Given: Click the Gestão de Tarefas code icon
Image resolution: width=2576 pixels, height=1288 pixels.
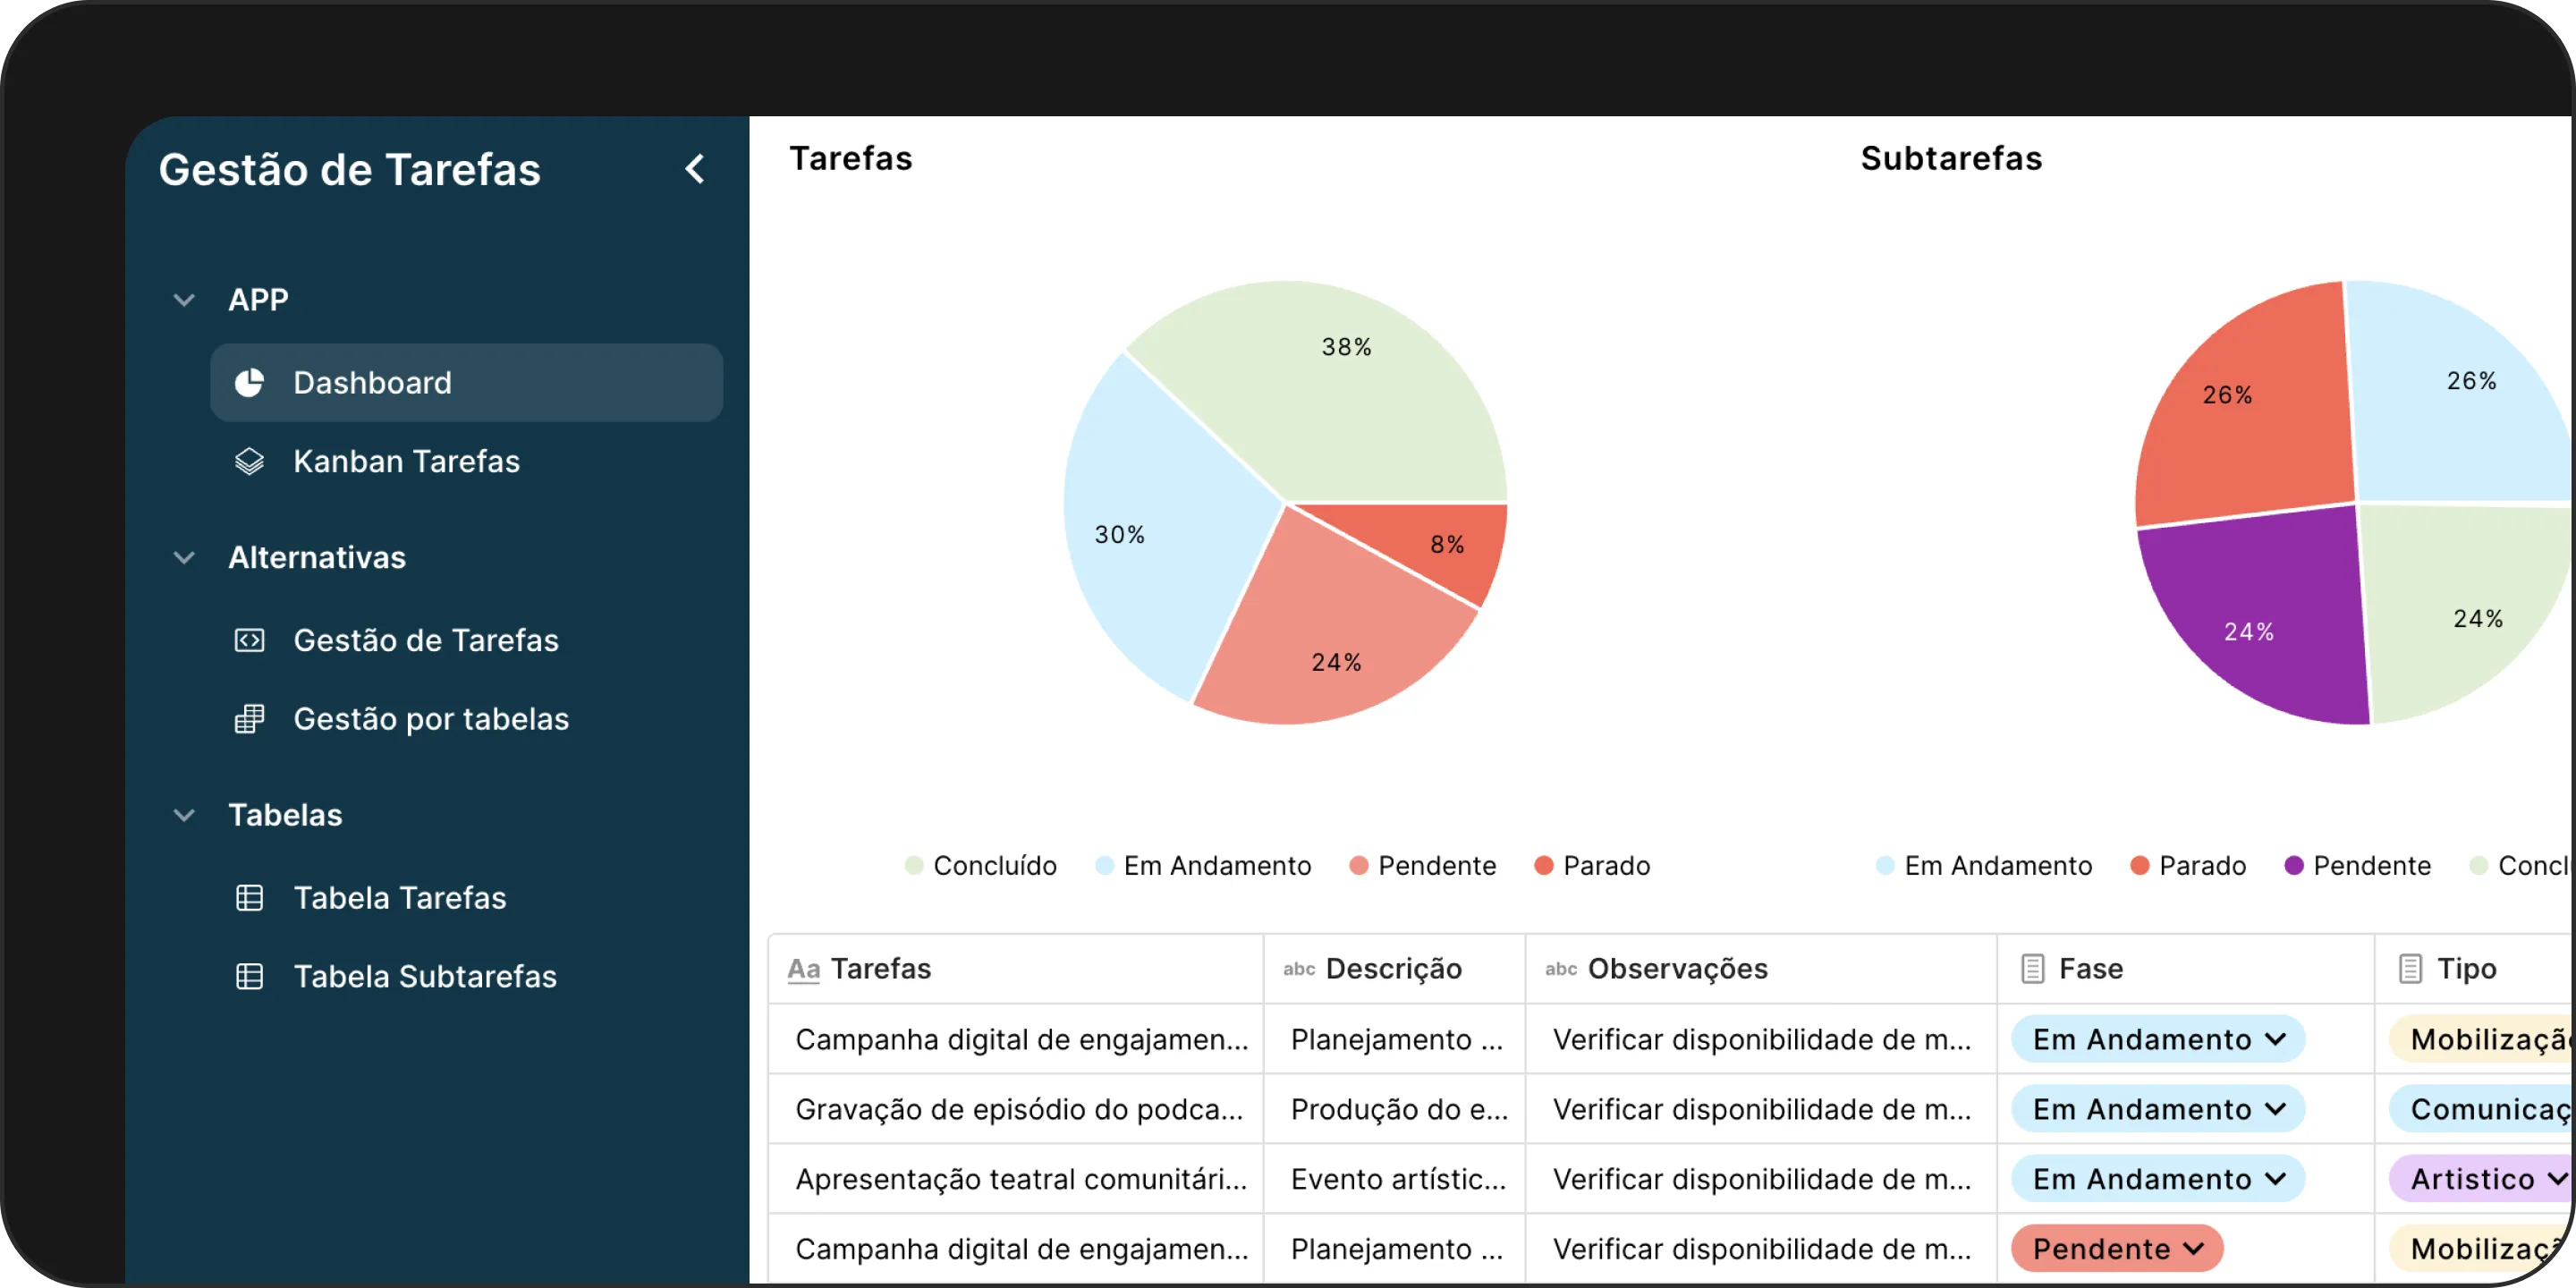Looking at the screenshot, I should pyautogui.click(x=249, y=640).
